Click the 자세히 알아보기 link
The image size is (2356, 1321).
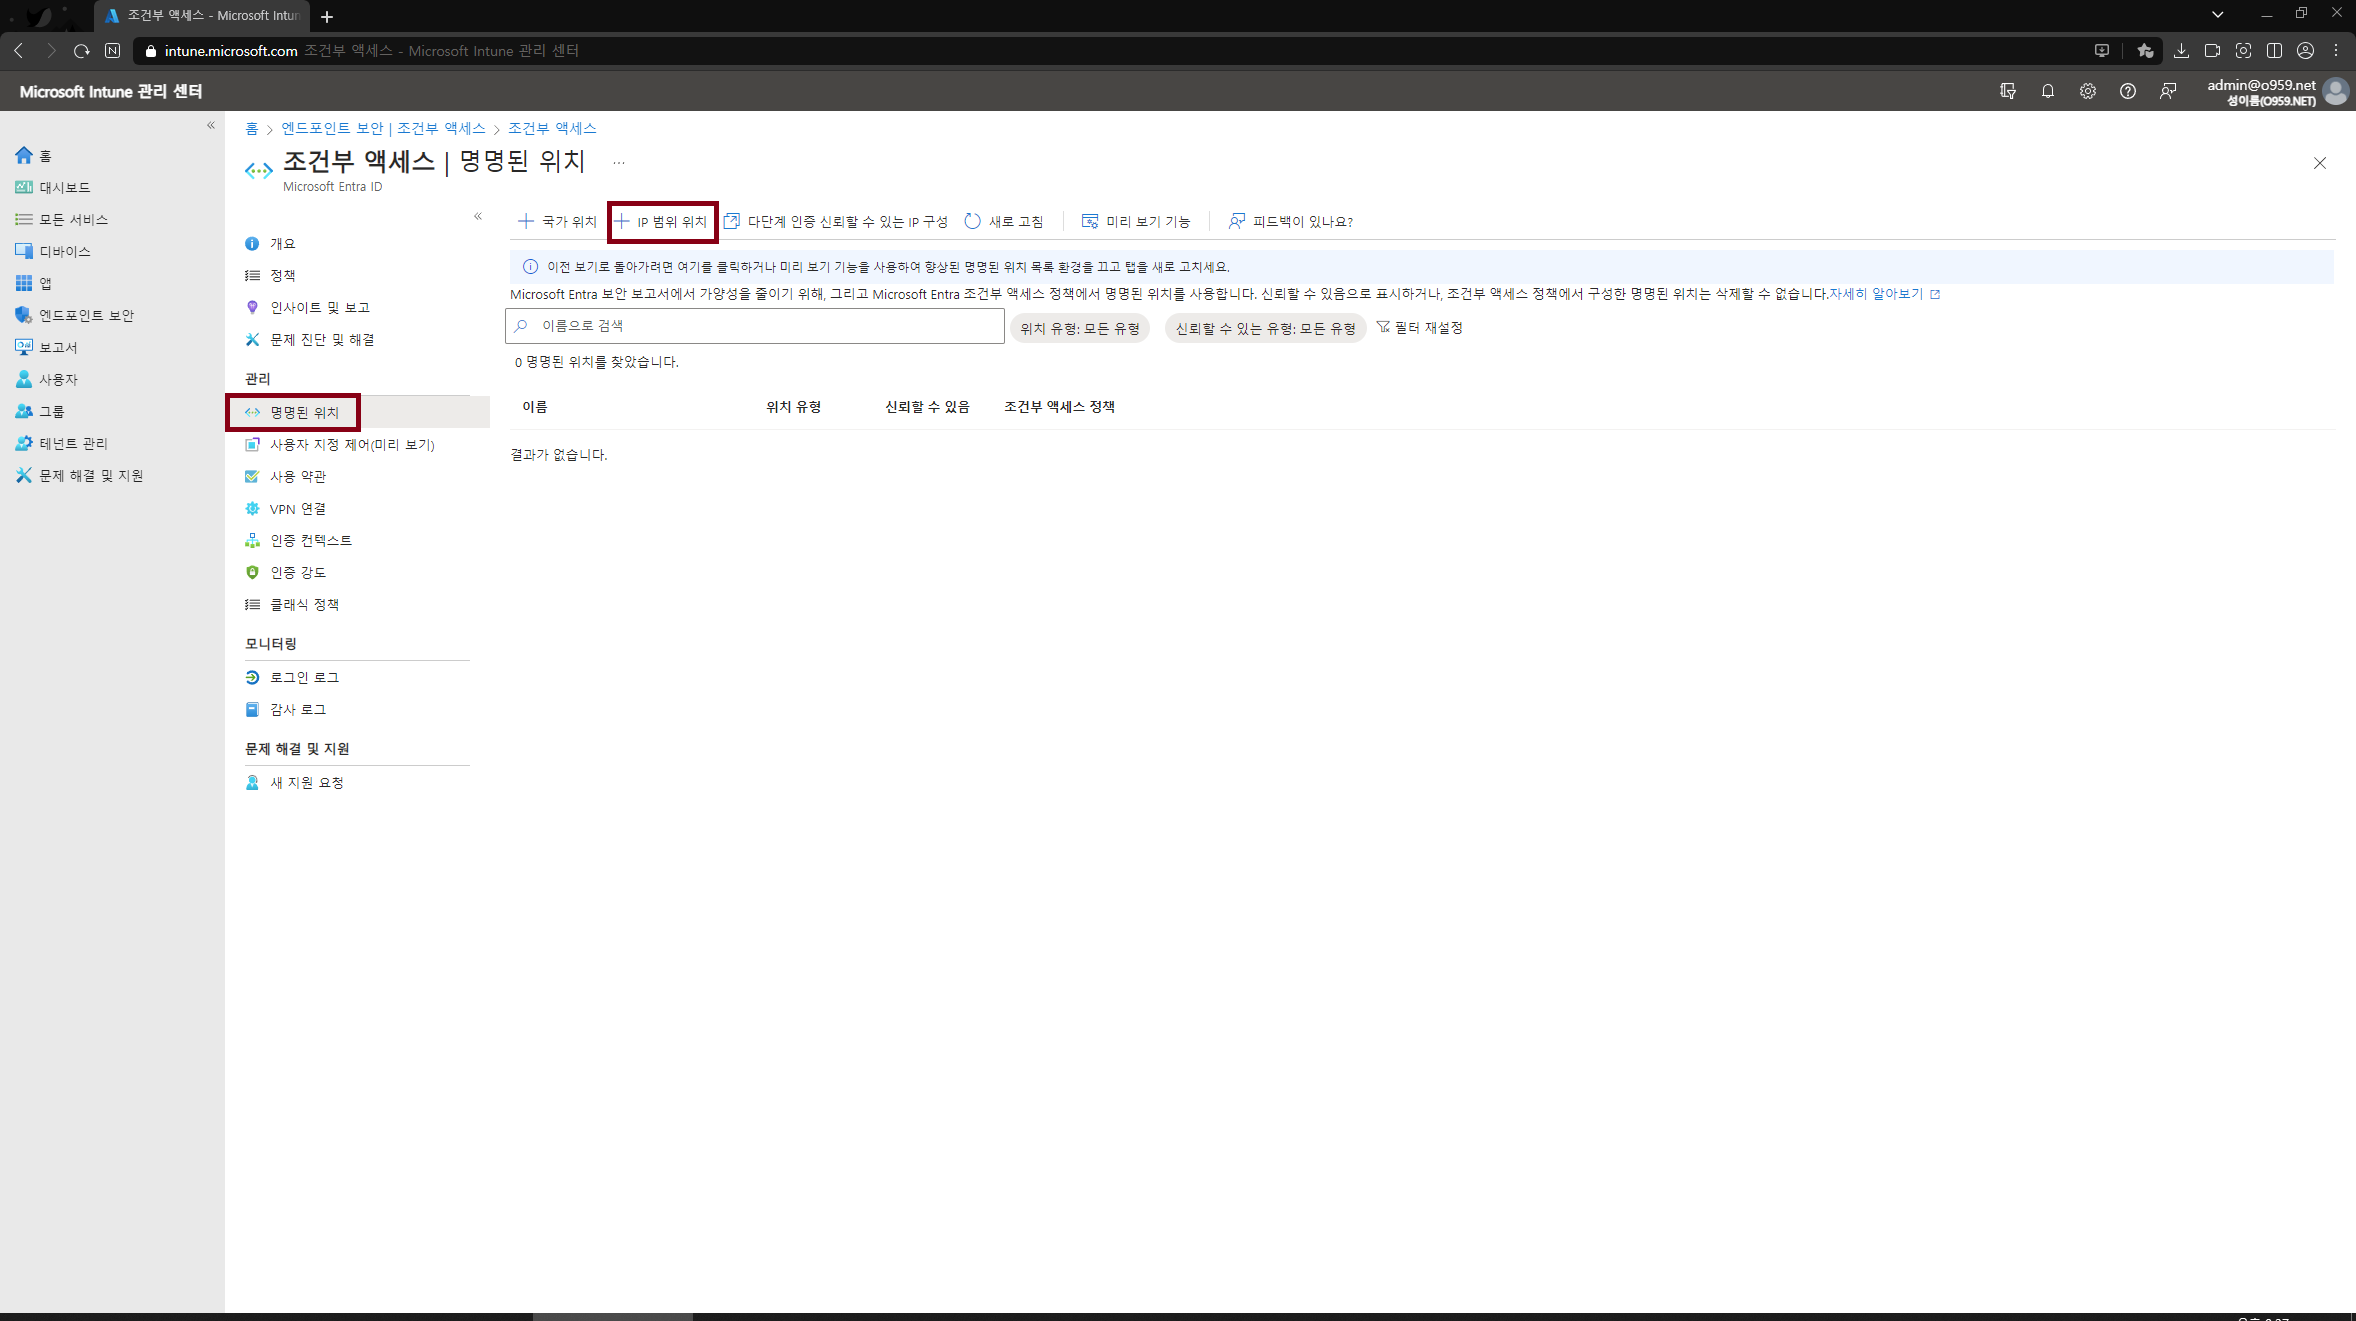coord(1876,294)
